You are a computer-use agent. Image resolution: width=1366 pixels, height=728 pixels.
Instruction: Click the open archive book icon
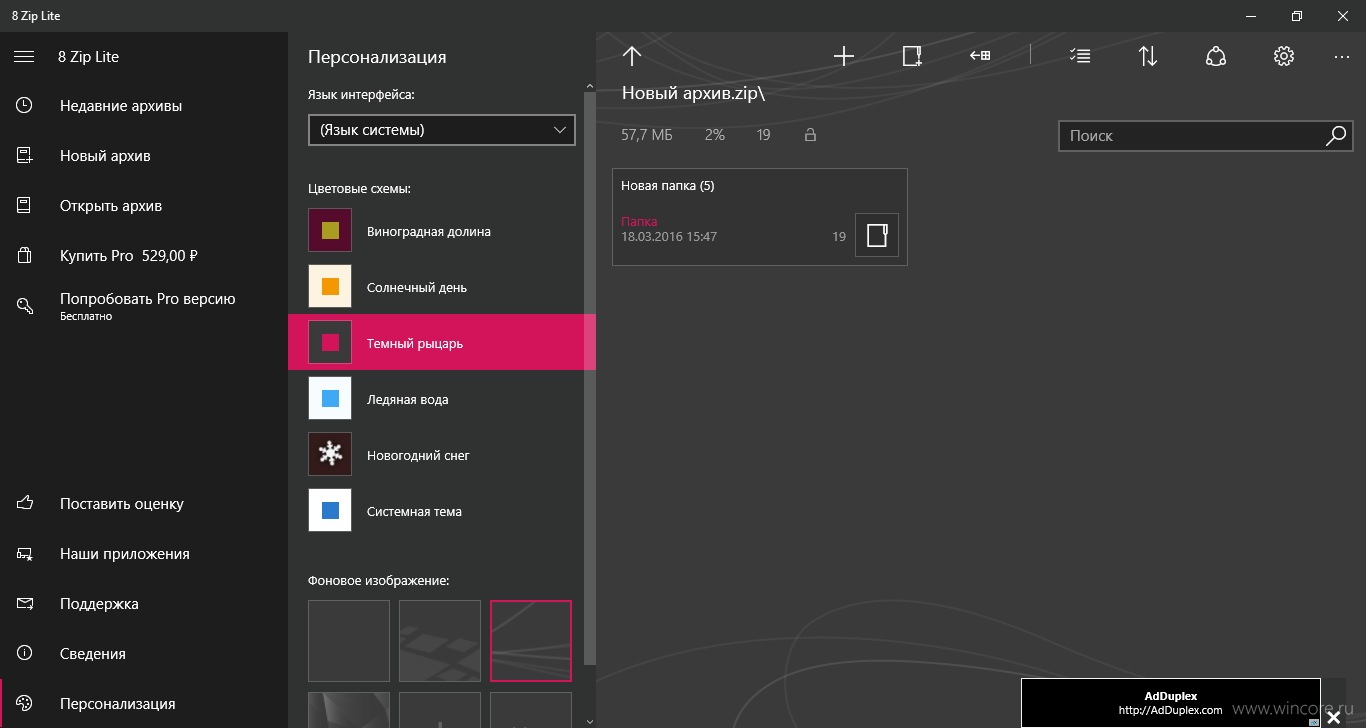25,205
